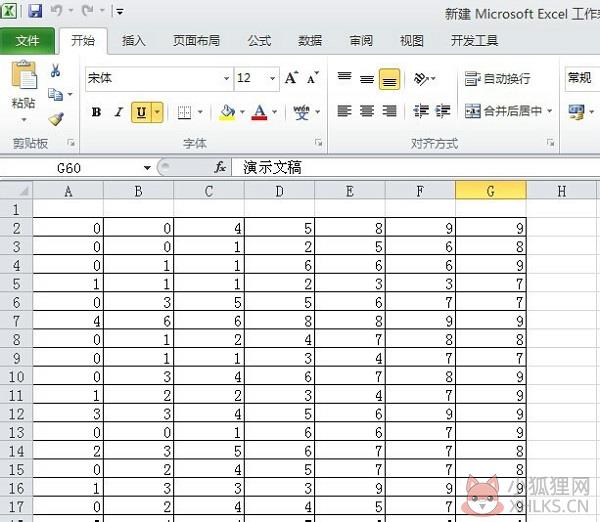Viewport: 600px width, 522px height.
Task: Click the Name Box showing G60
Action: click(69, 168)
